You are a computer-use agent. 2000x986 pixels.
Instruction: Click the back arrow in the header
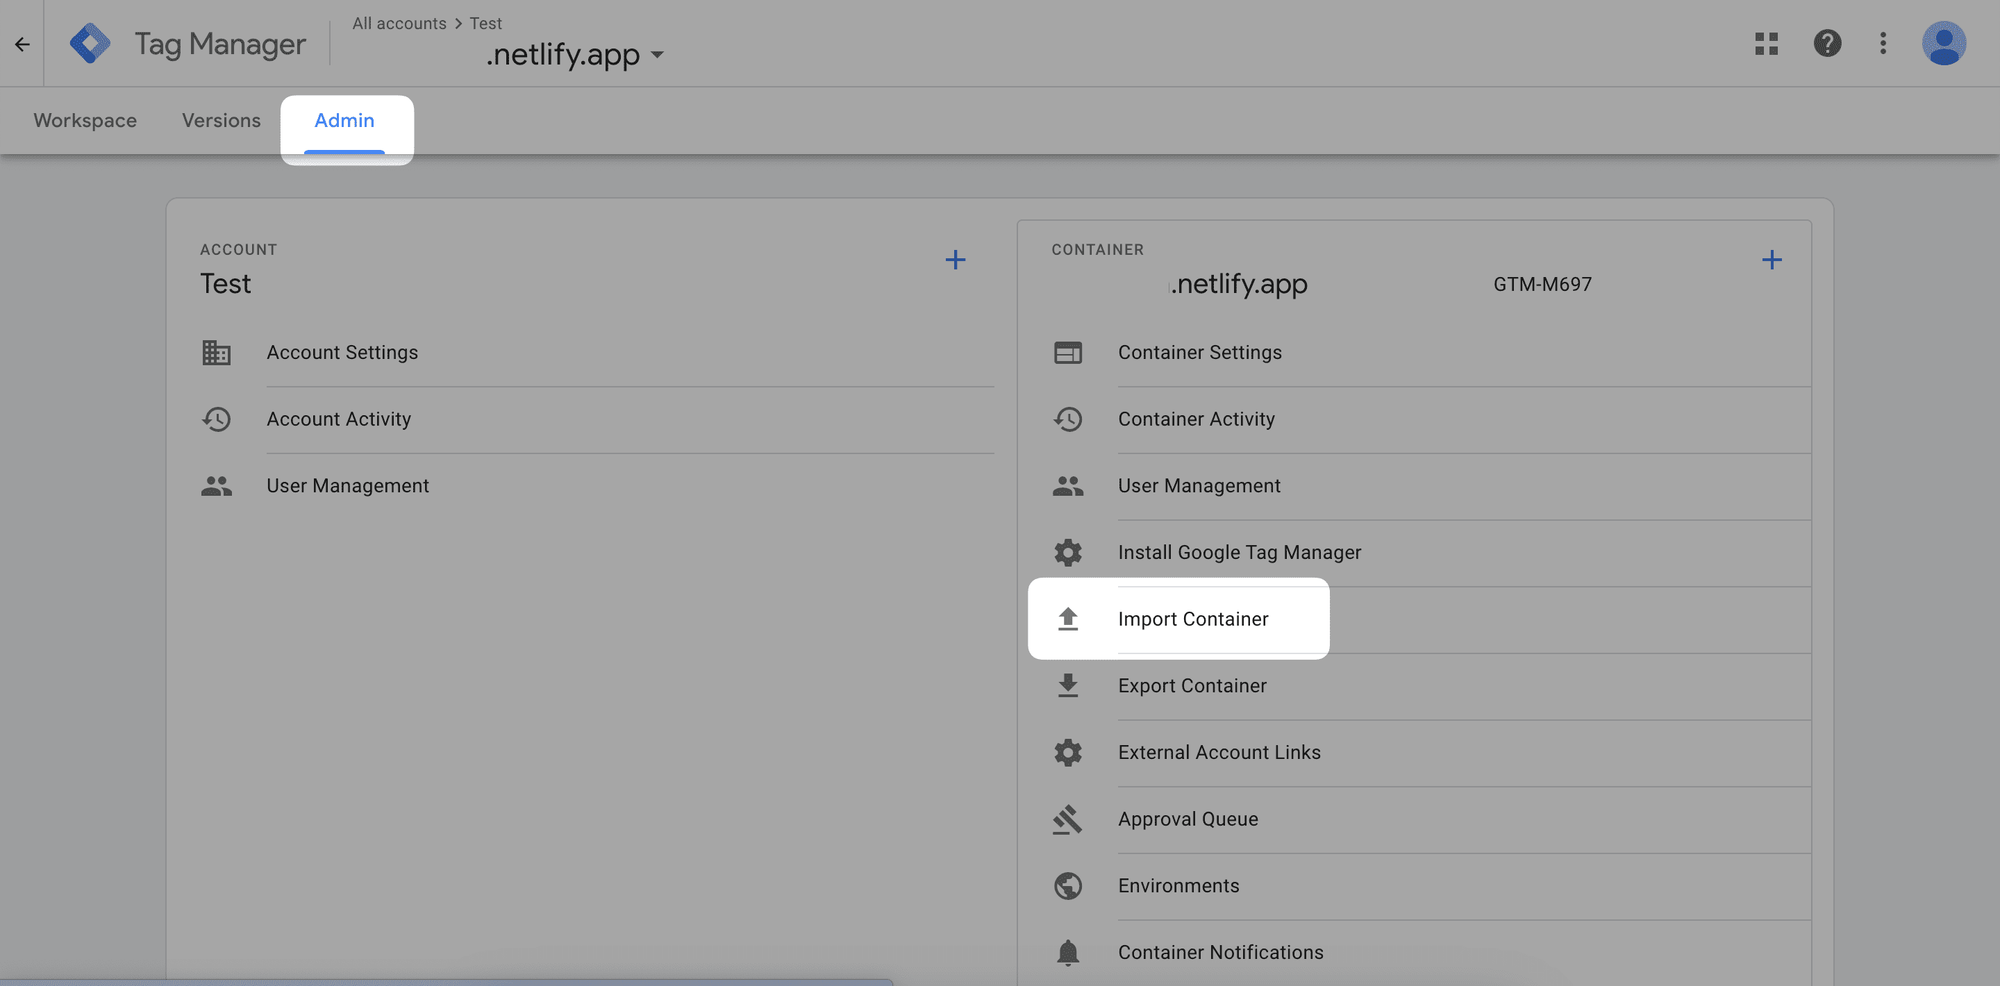tap(22, 44)
